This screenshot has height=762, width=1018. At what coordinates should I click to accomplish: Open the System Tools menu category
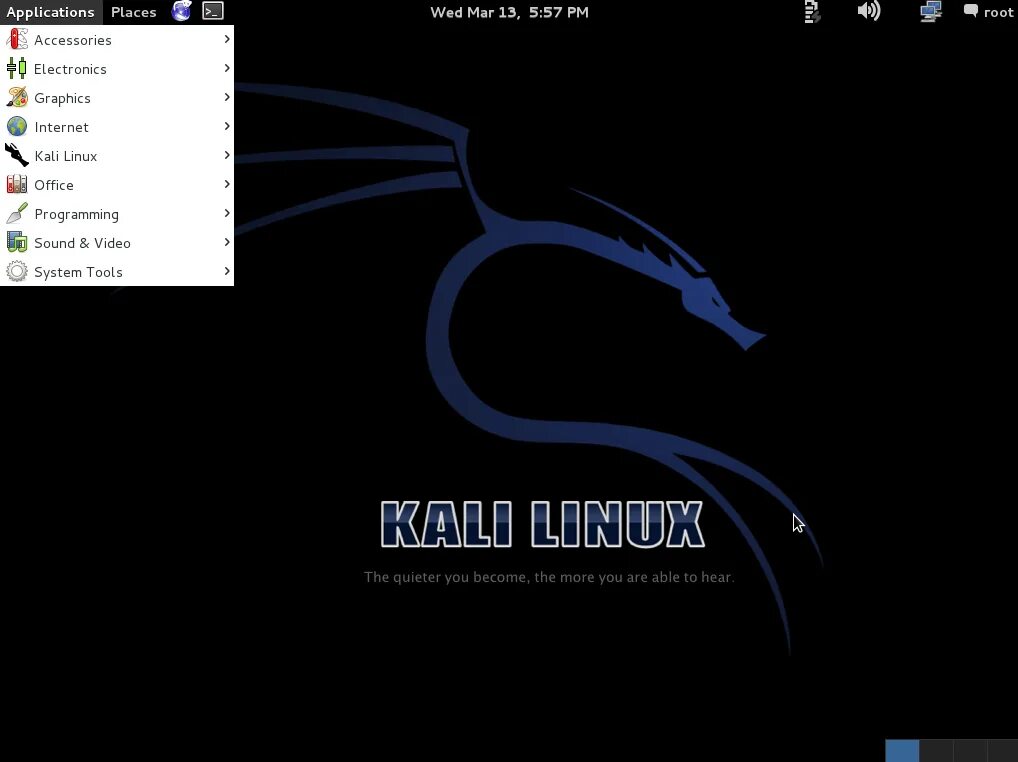click(x=117, y=272)
